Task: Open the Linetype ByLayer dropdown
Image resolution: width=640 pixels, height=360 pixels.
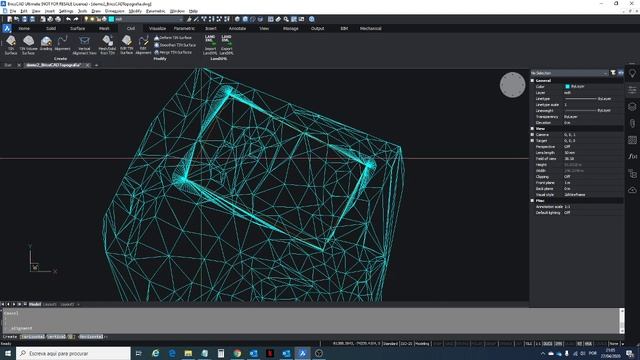Action: [593, 99]
